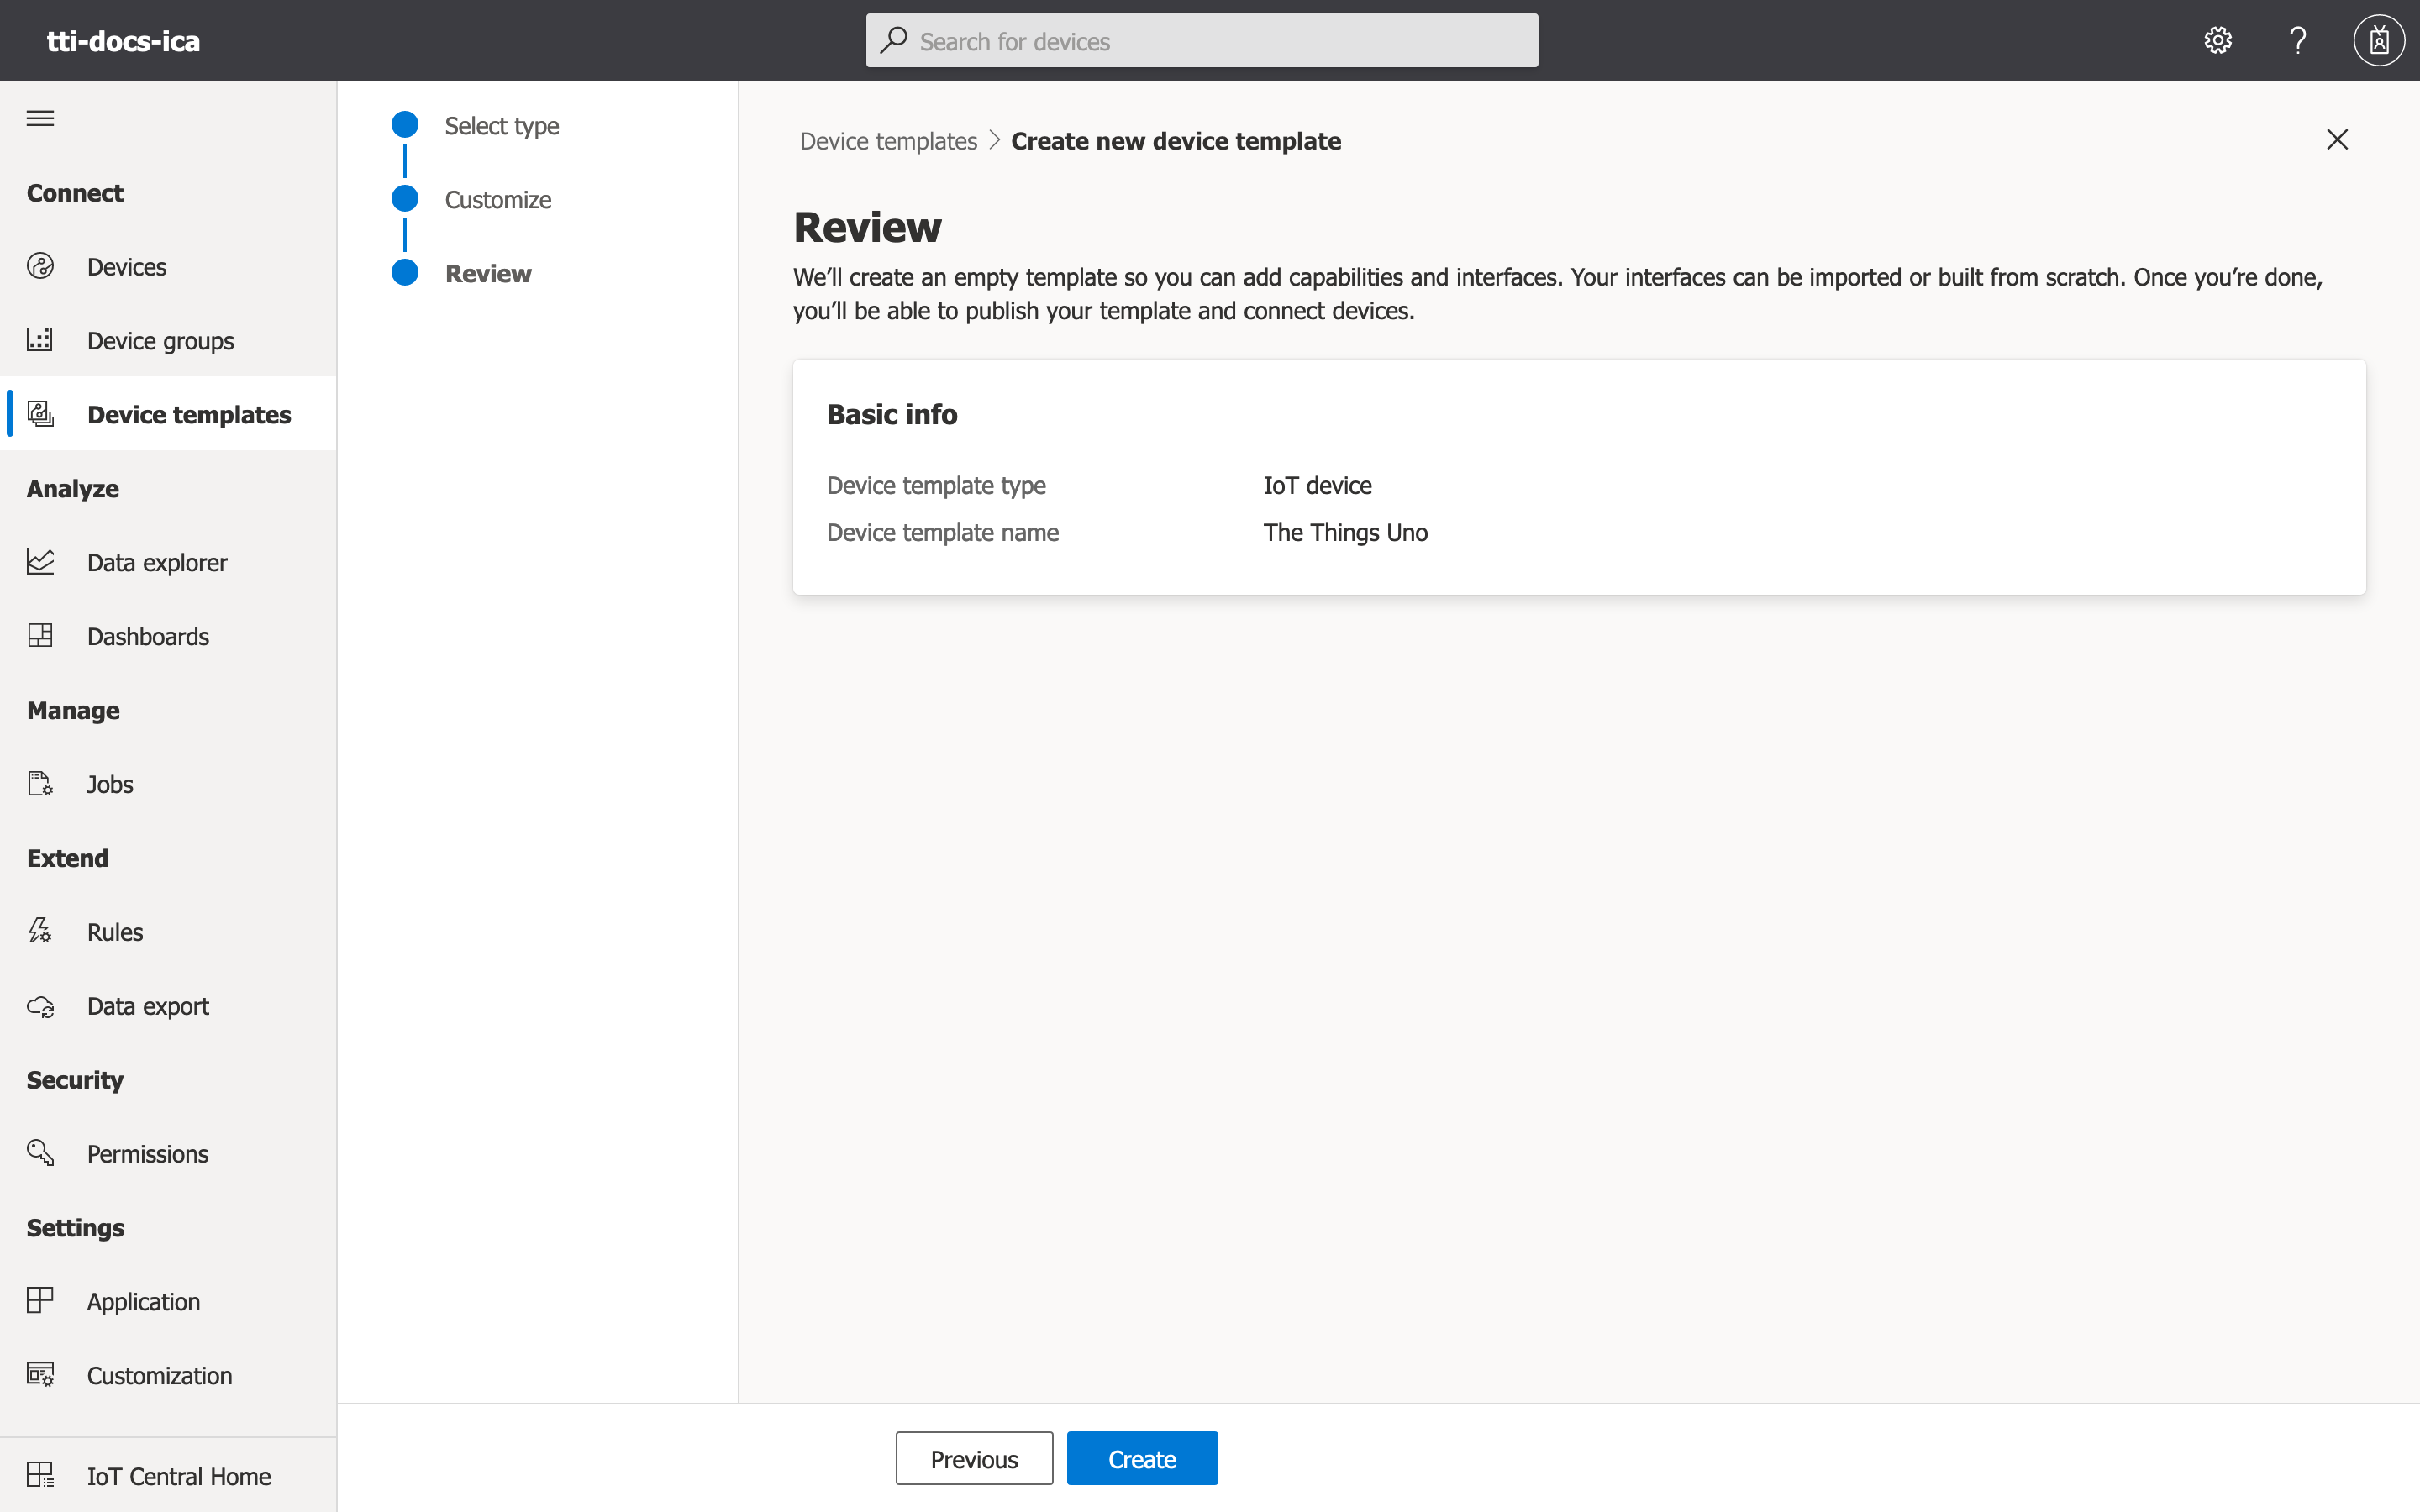Select Data export icon
The width and height of the screenshot is (2420, 1512).
pyautogui.click(x=42, y=1005)
